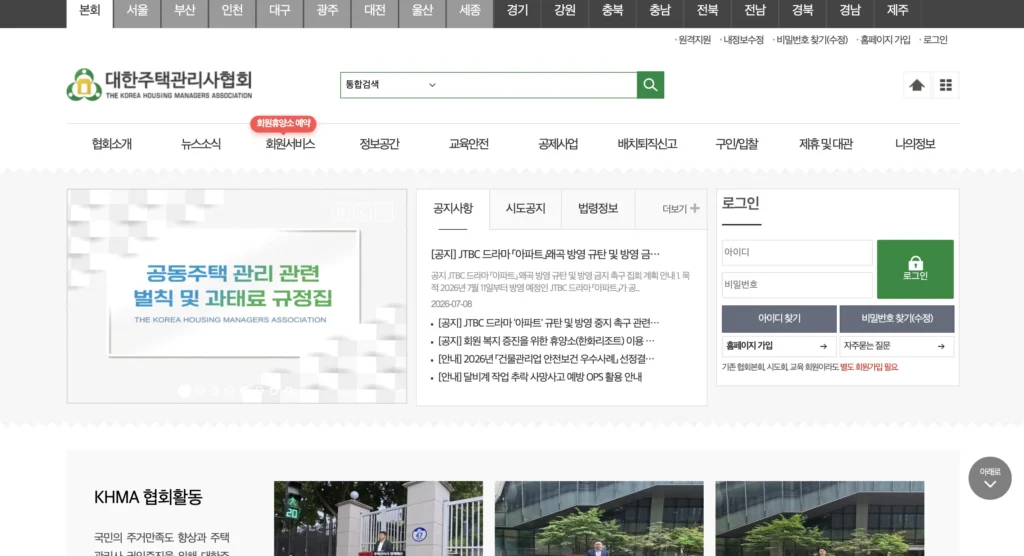
Task: Click the 내정보수정 top link
Action: (x=743, y=40)
